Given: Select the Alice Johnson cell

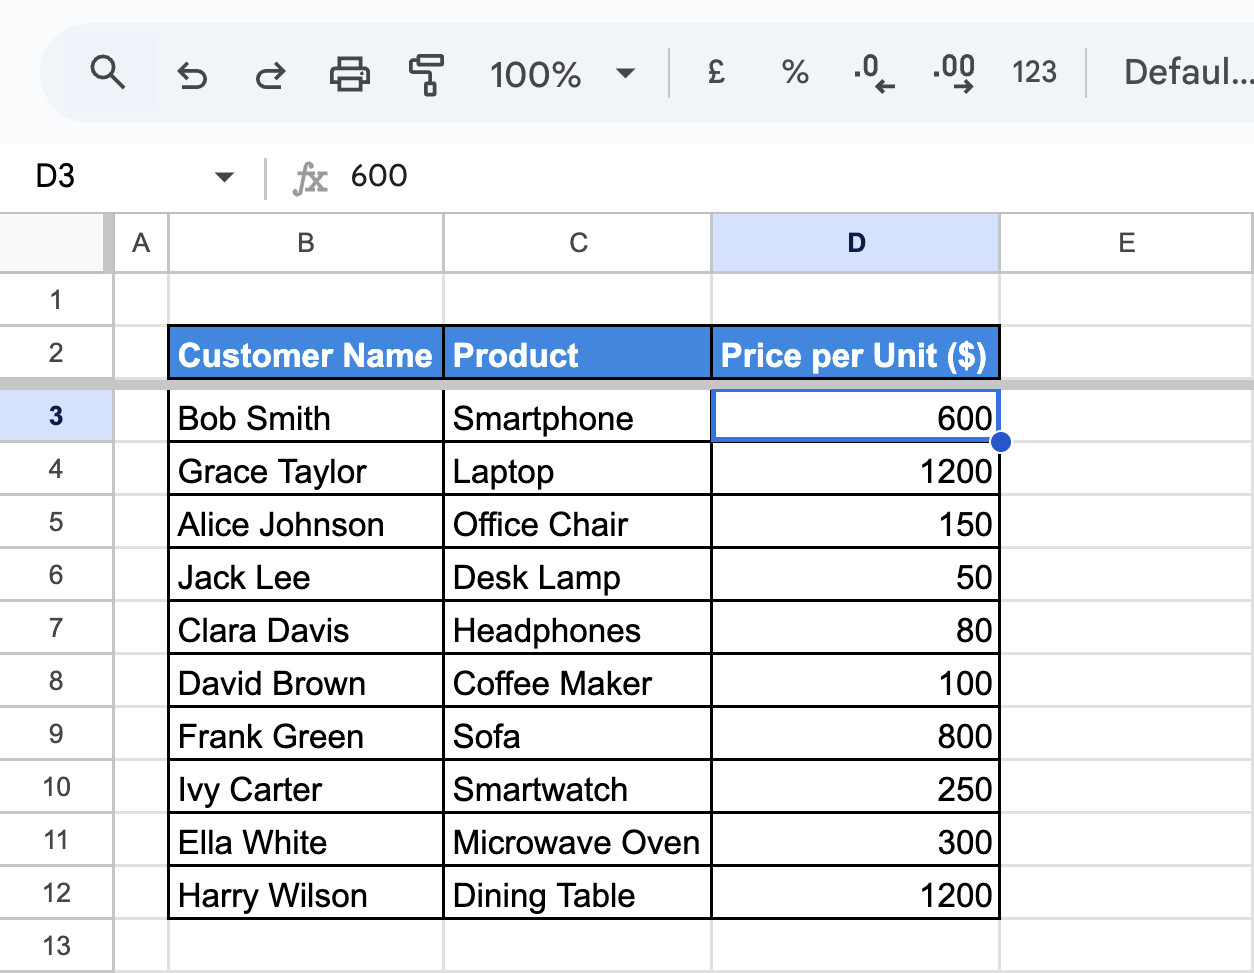Looking at the screenshot, I should pyautogui.click(x=306, y=522).
